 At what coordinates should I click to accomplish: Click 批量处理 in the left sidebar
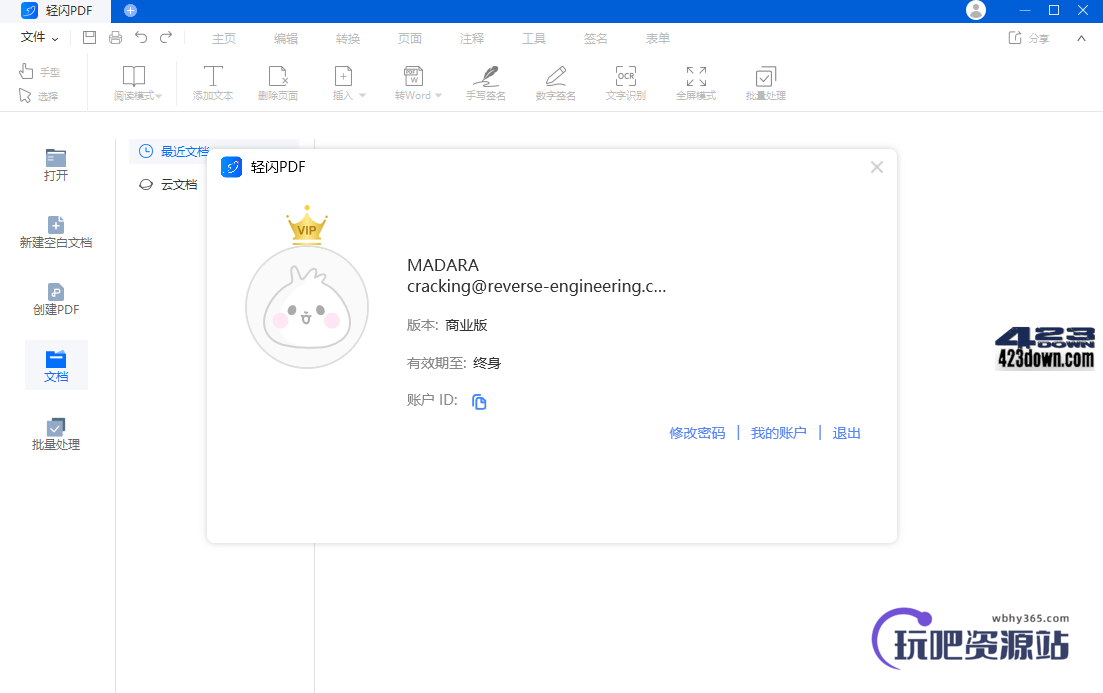point(56,434)
